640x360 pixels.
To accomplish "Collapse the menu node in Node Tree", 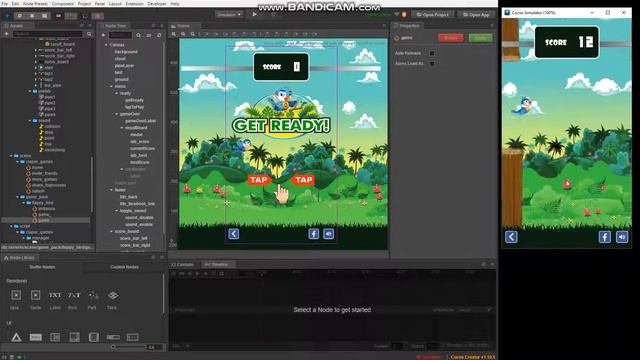I will (111, 87).
